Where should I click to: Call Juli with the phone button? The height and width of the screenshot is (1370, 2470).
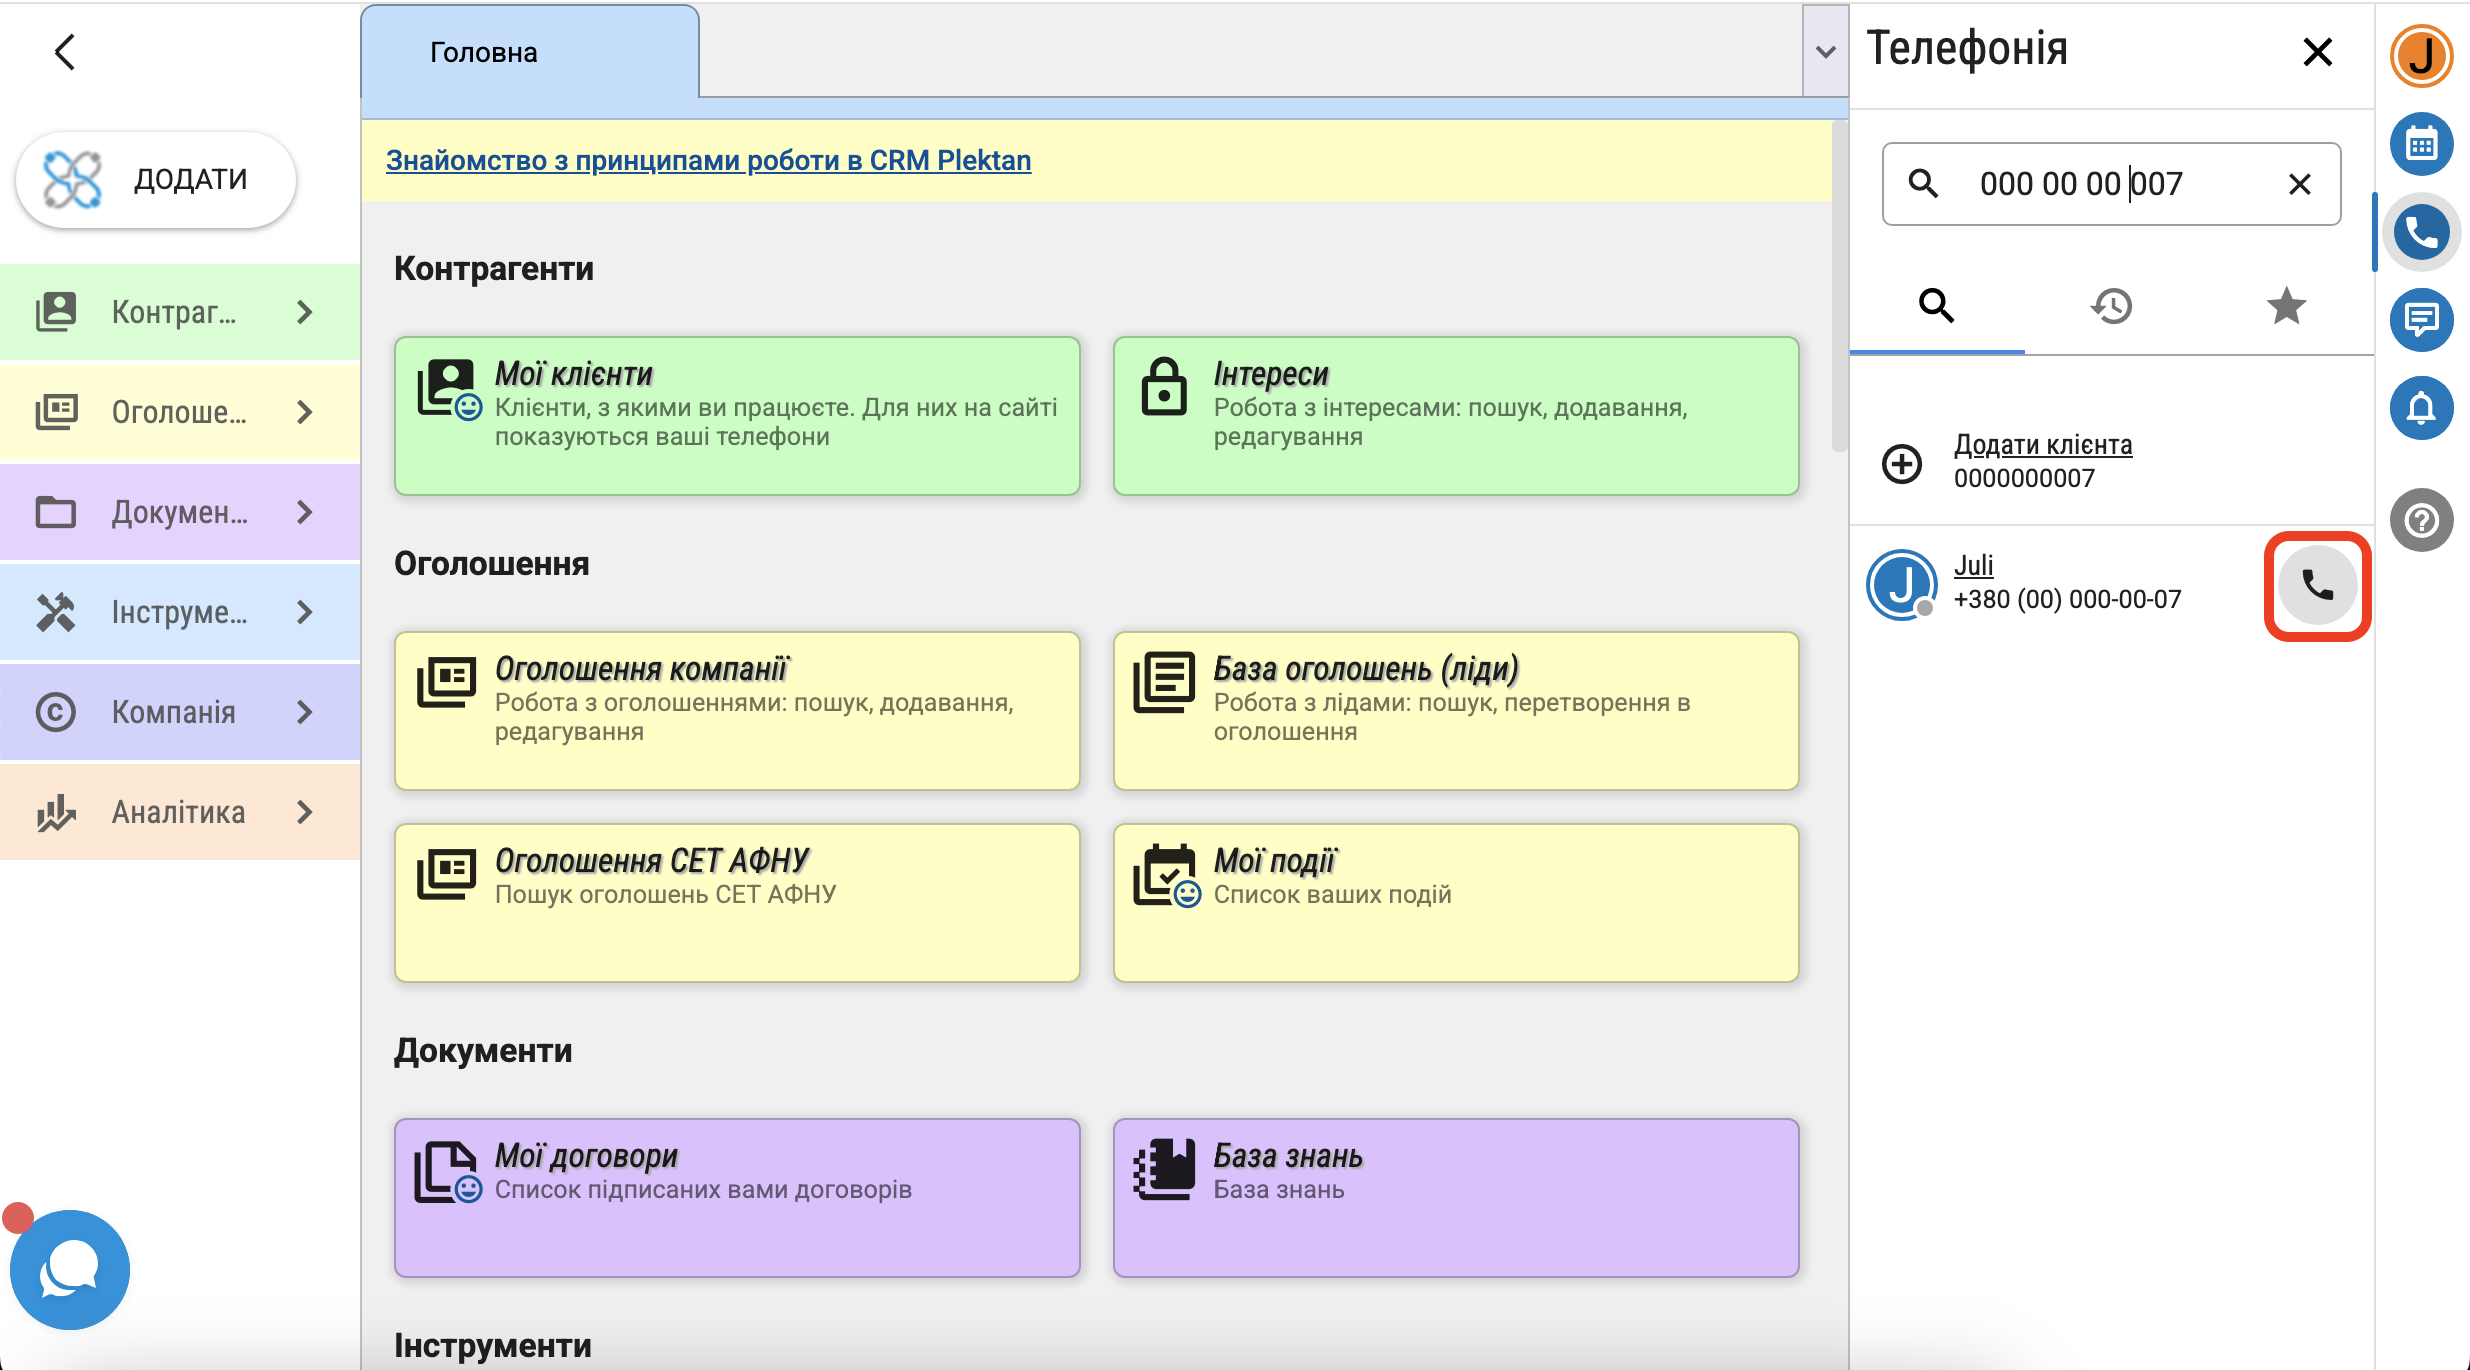(x=2317, y=586)
